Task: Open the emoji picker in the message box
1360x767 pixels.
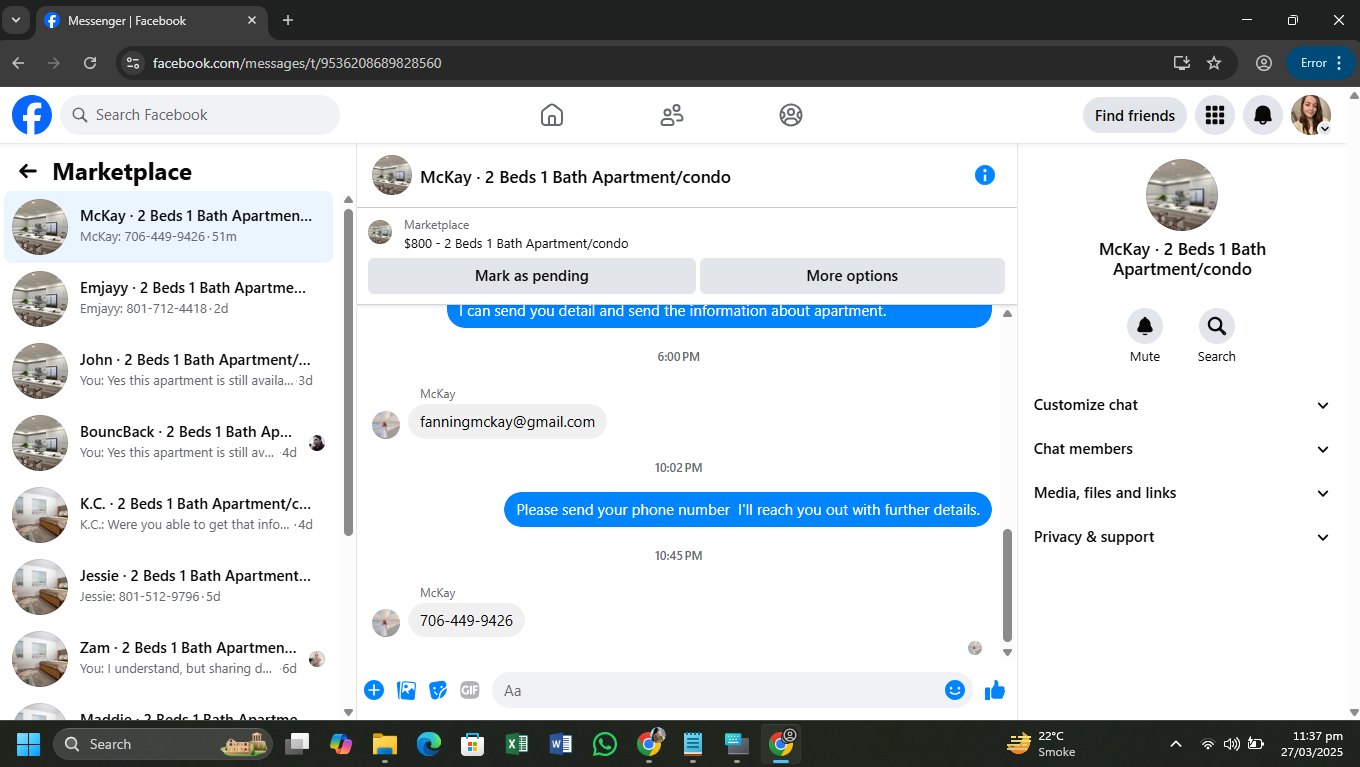Action: [955, 690]
